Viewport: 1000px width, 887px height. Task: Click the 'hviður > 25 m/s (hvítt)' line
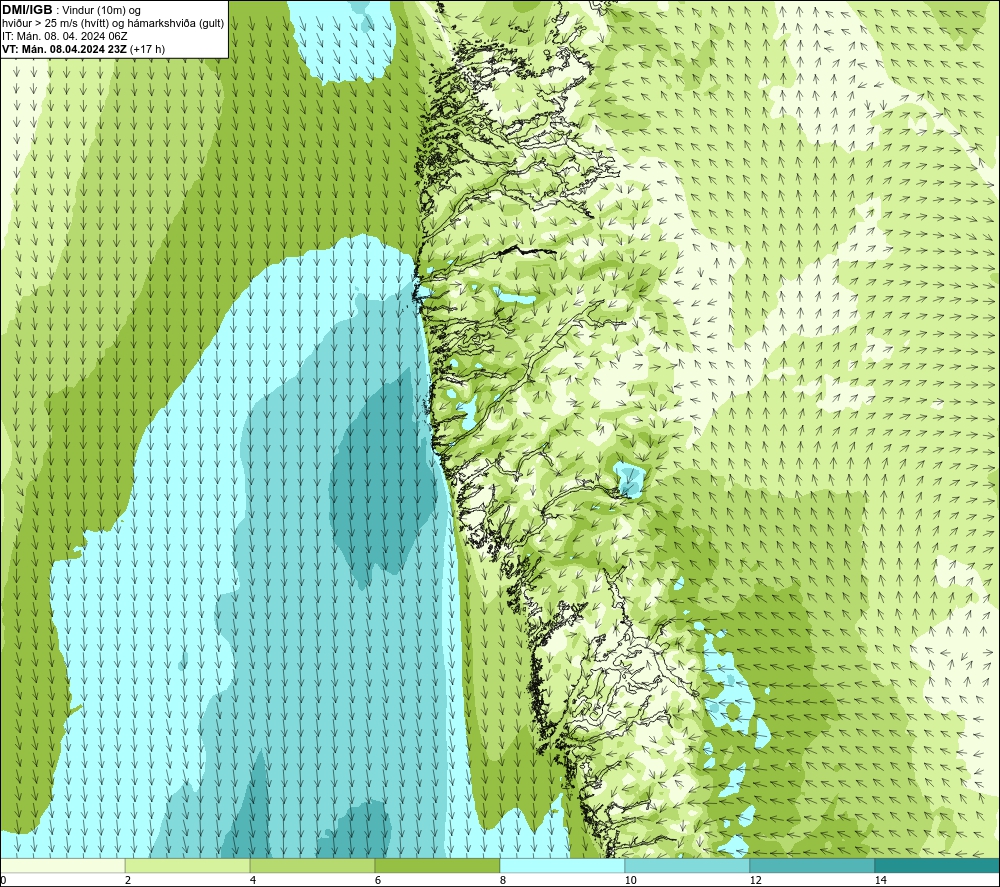pyautogui.click(x=56, y=24)
